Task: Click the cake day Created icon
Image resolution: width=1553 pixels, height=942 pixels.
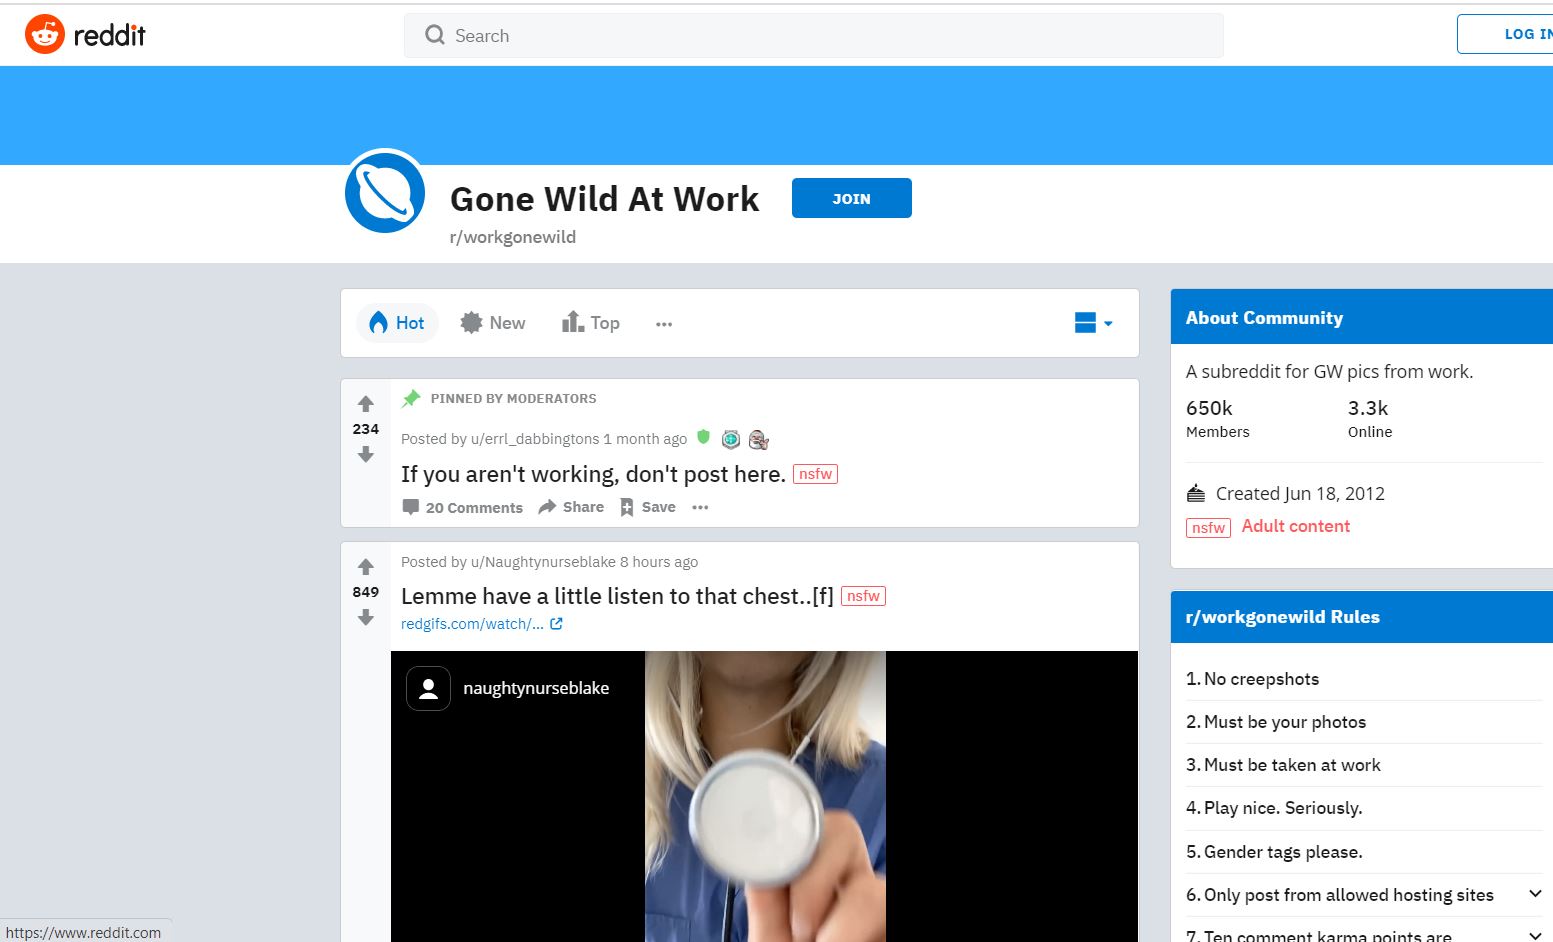Action: [x=1196, y=493]
